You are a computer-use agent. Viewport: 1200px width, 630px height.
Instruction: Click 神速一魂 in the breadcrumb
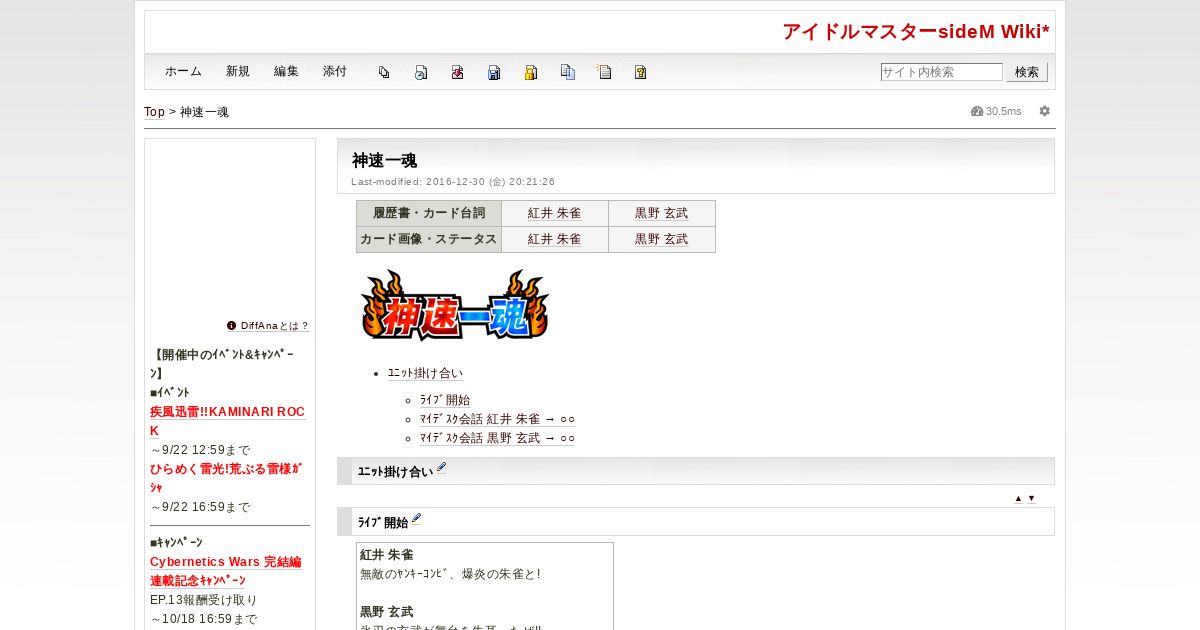click(x=204, y=112)
